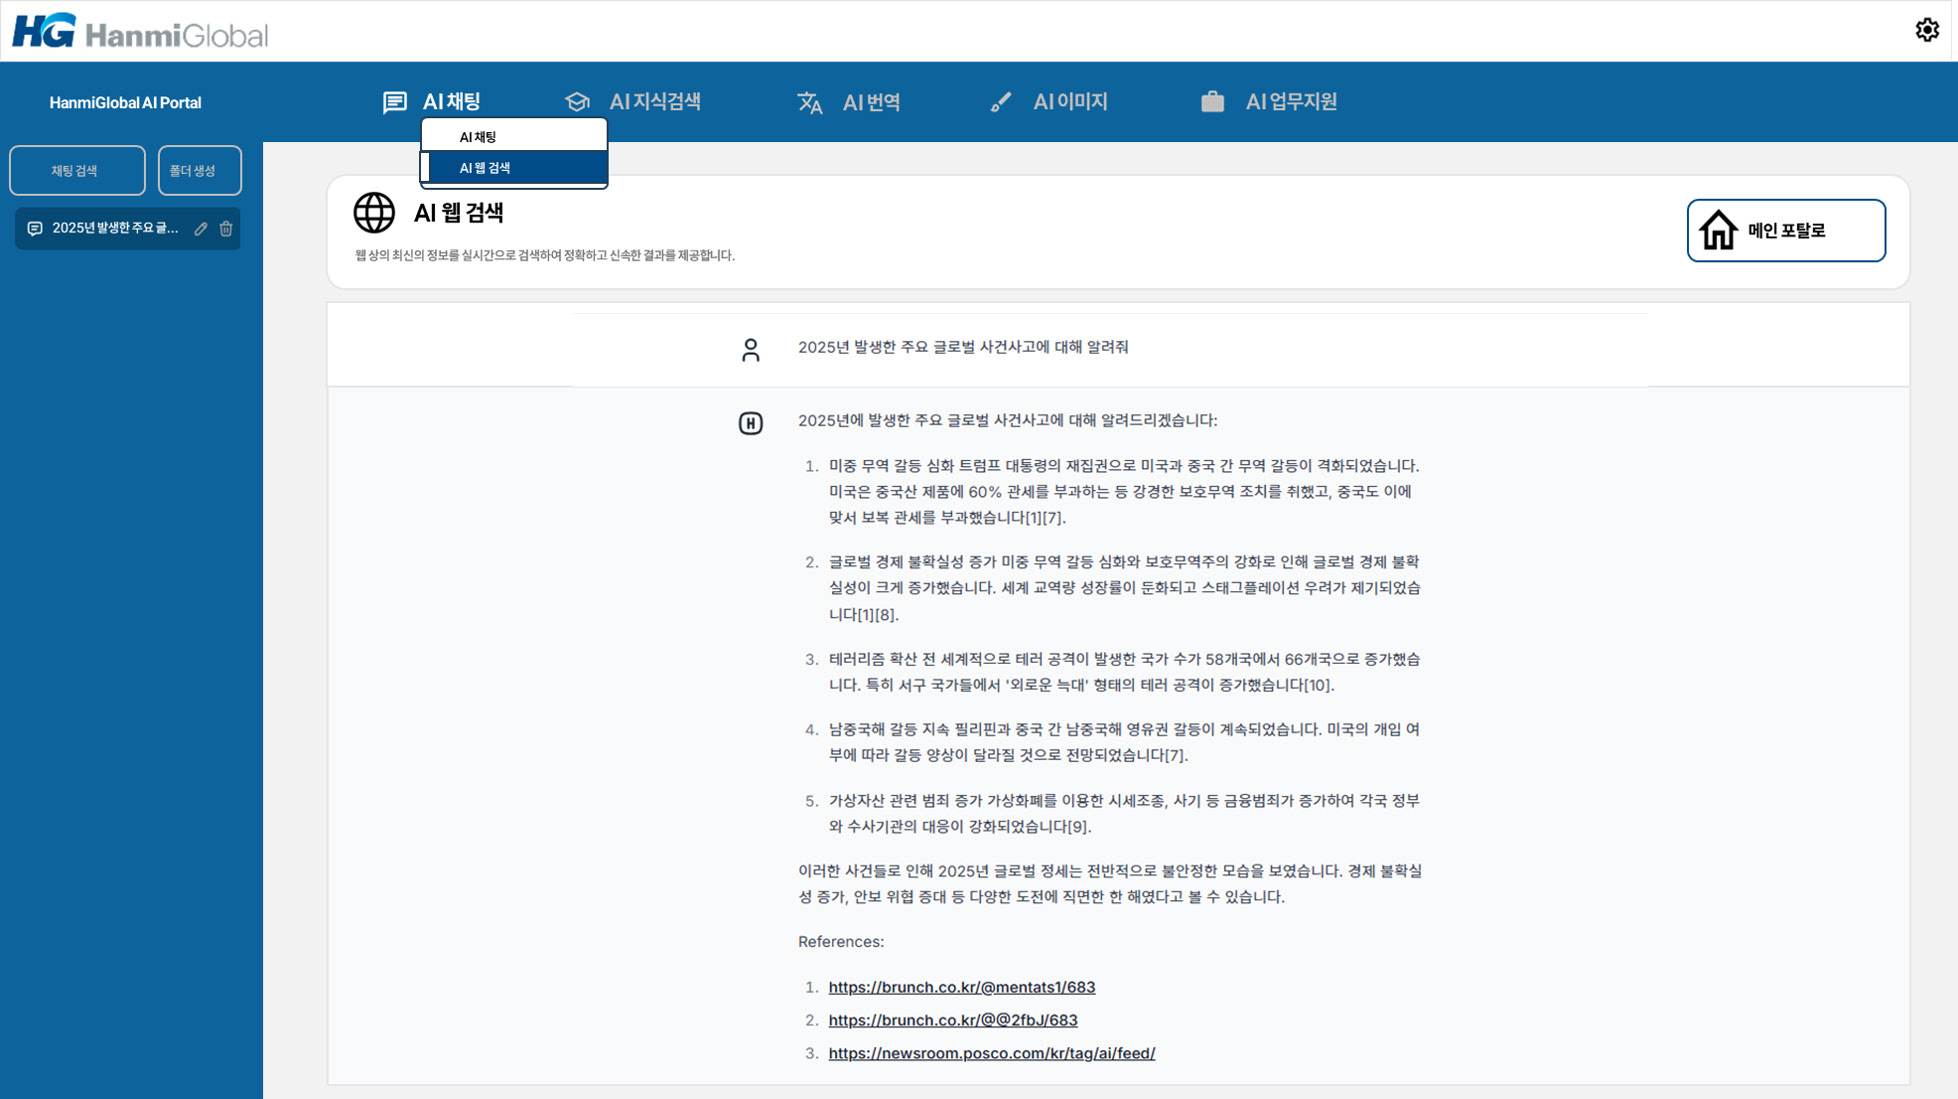
Task: Open newsroom.posco.com reference link
Action: [x=991, y=1053]
